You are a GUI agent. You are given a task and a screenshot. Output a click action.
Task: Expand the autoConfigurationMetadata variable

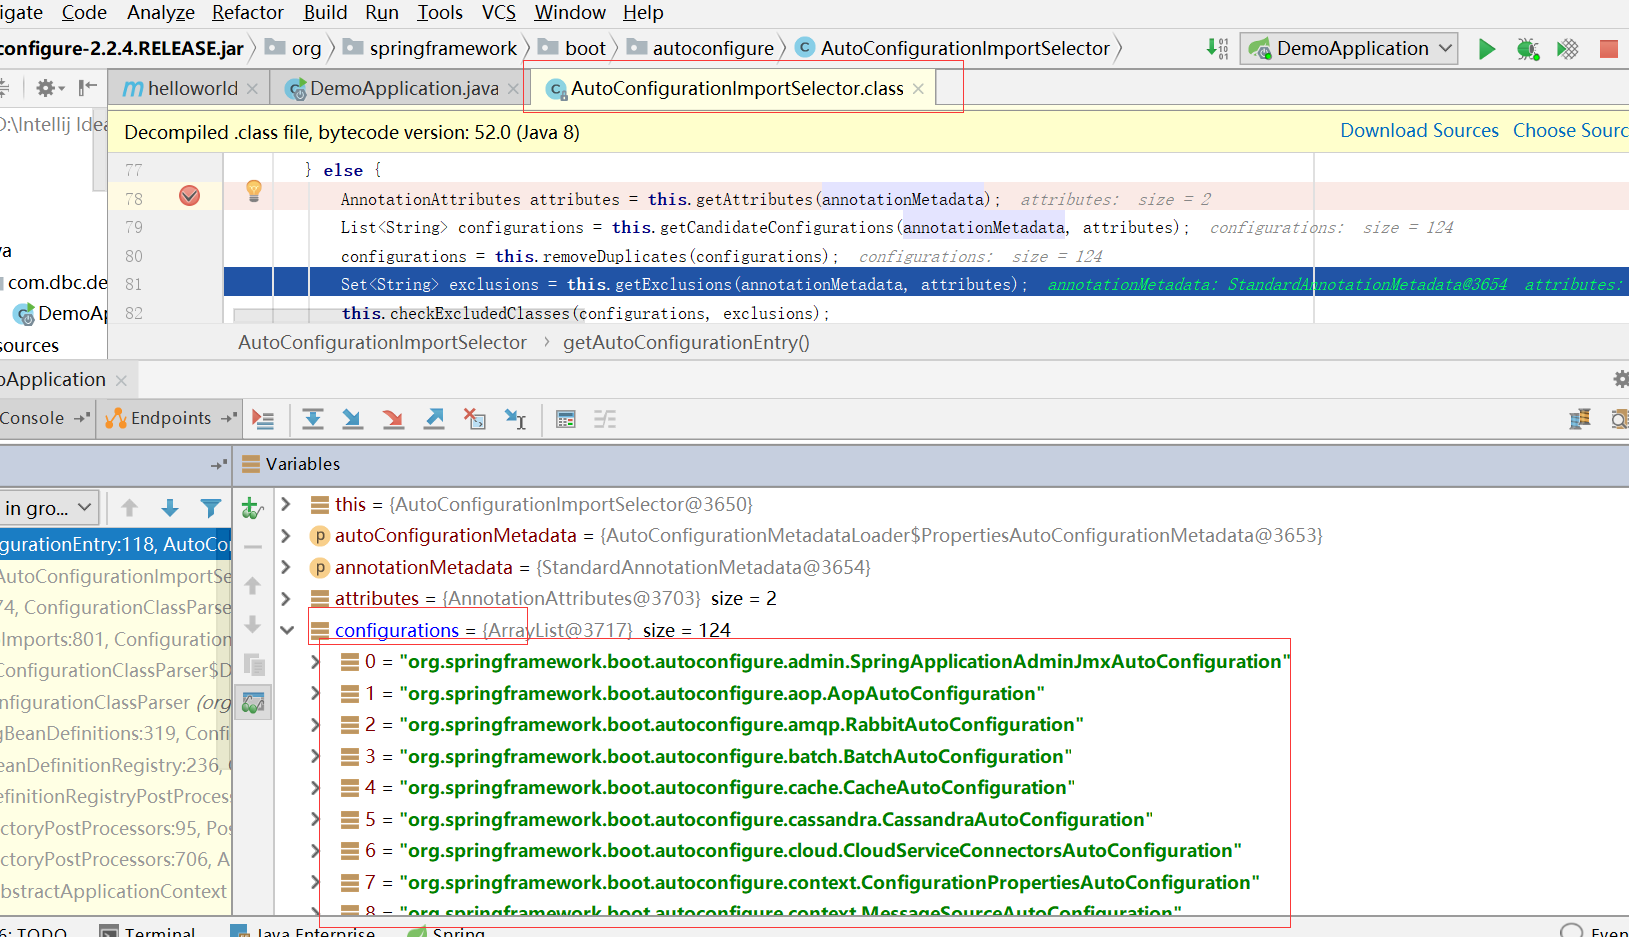286,536
